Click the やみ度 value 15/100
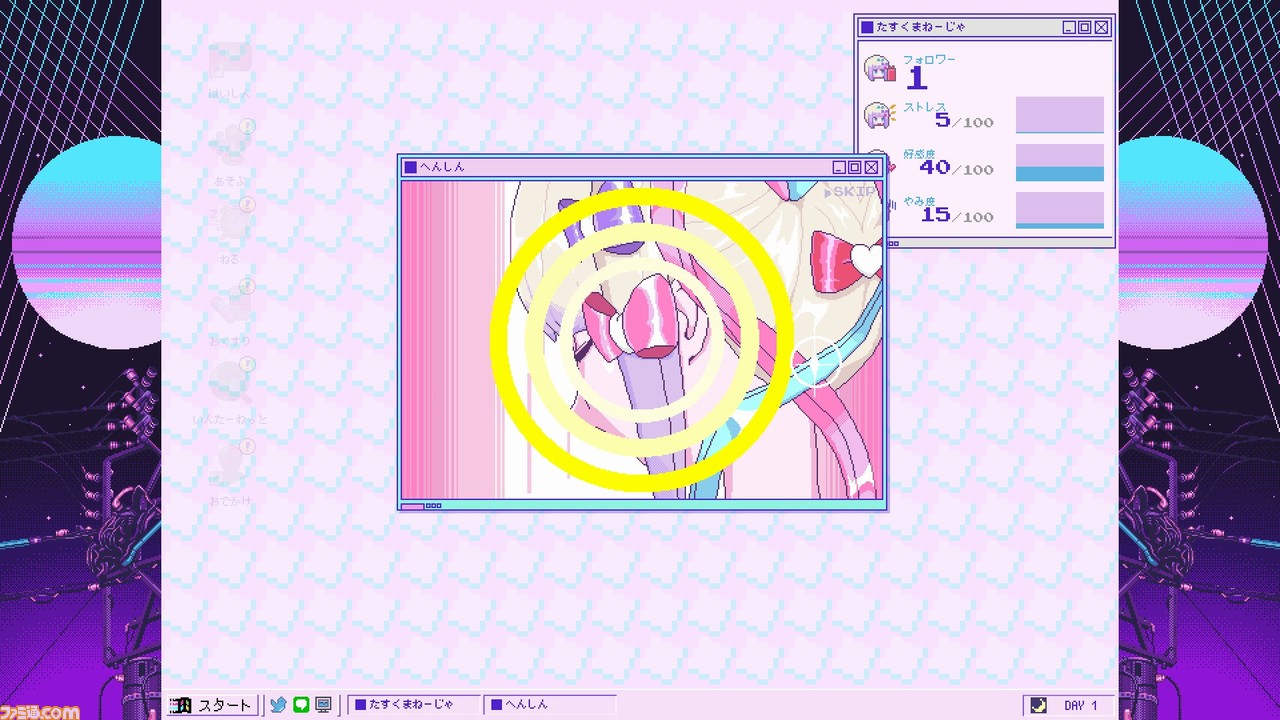This screenshot has width=1280, height=720. pos(956,215)
